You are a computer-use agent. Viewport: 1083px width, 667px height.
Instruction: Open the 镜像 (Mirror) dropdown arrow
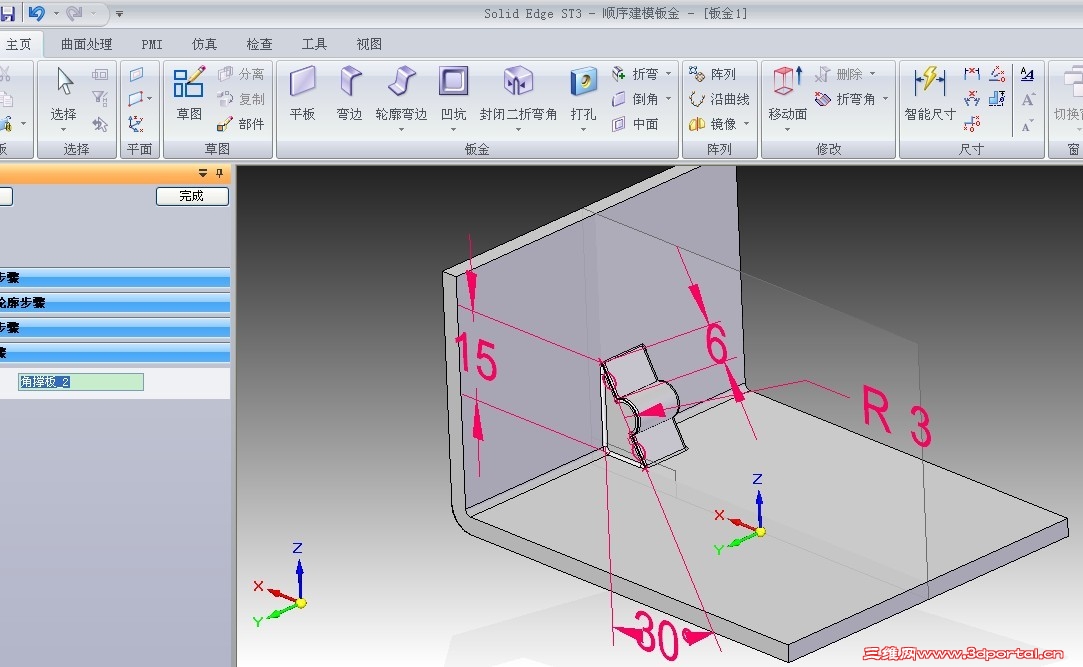pyautogui.click(x=747, y=124)
